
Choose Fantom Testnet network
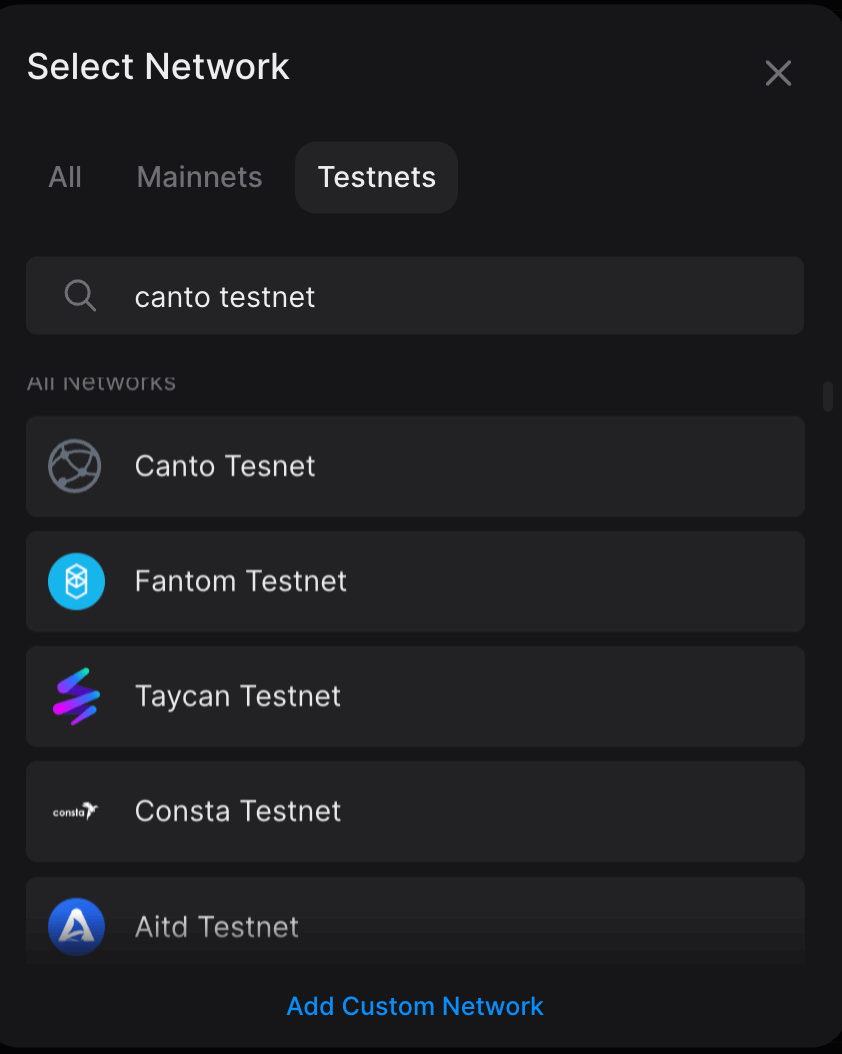pos(415,581)
